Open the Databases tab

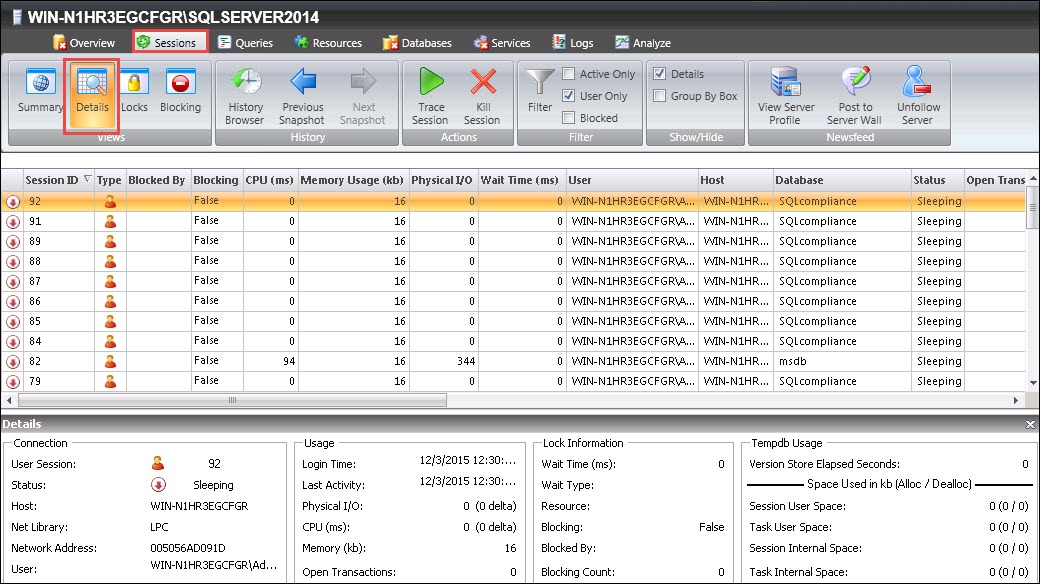point(416,43)
